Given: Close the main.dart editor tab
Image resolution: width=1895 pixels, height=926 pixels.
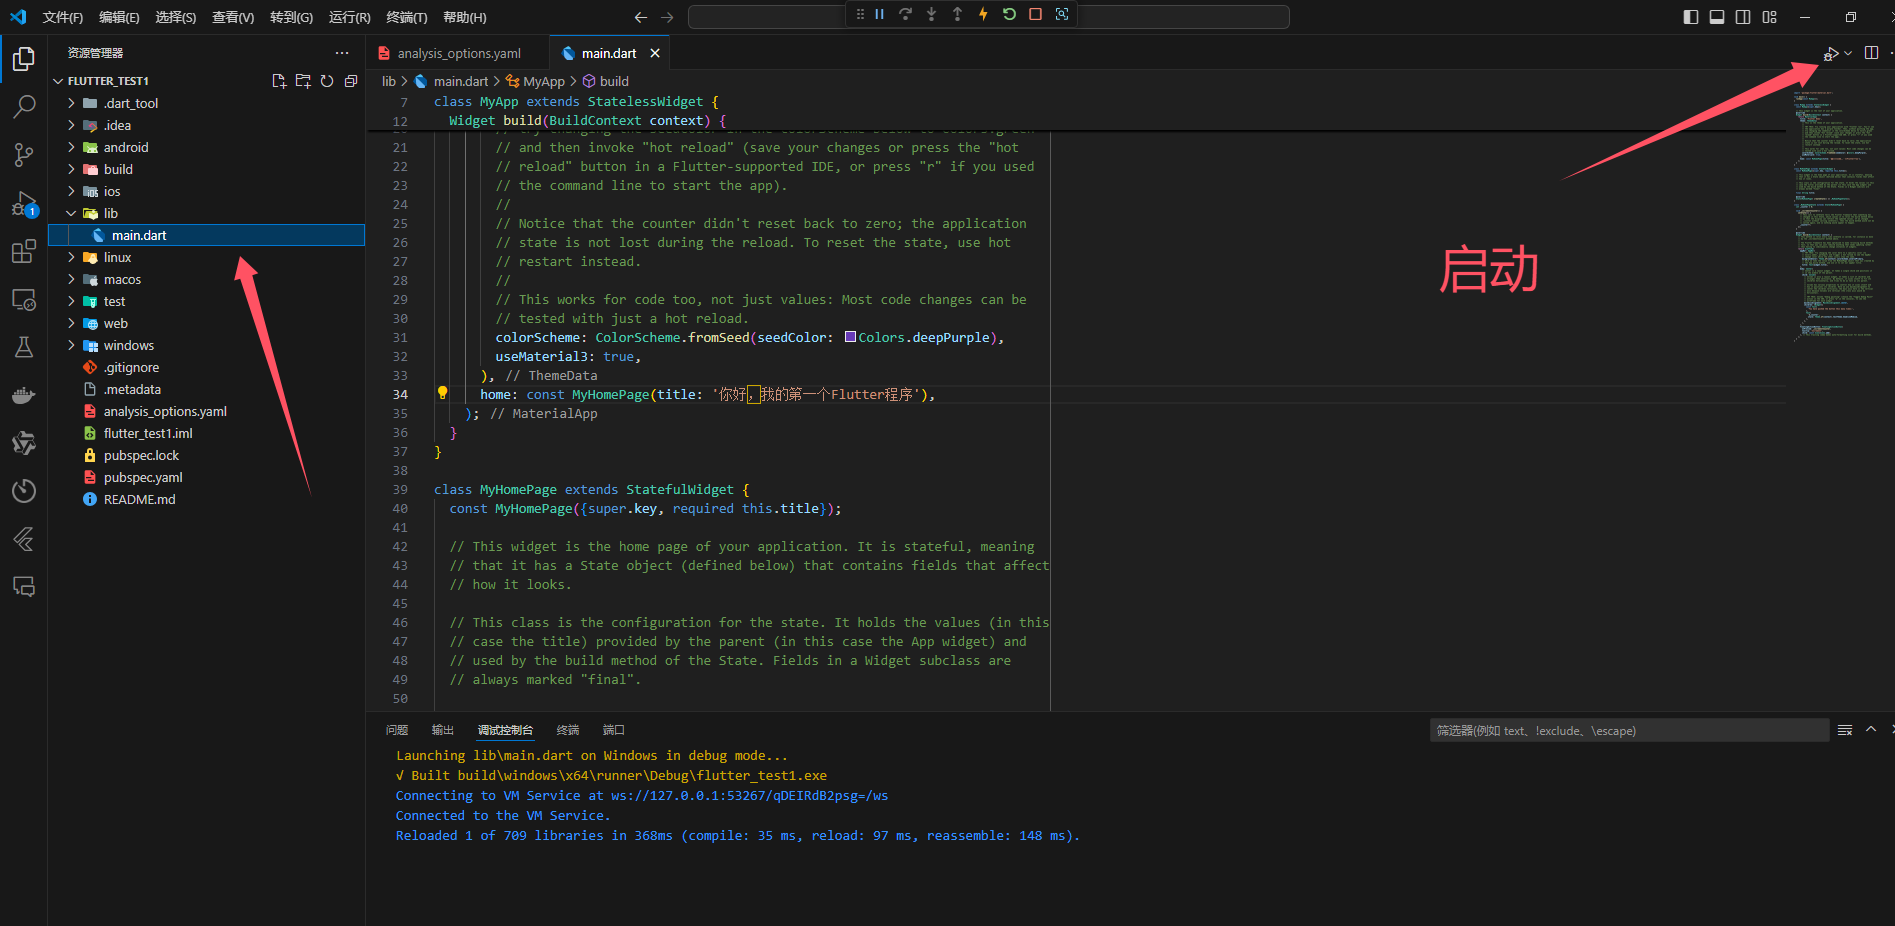Looking at the screenshot, I should click(x=655, y=53).
